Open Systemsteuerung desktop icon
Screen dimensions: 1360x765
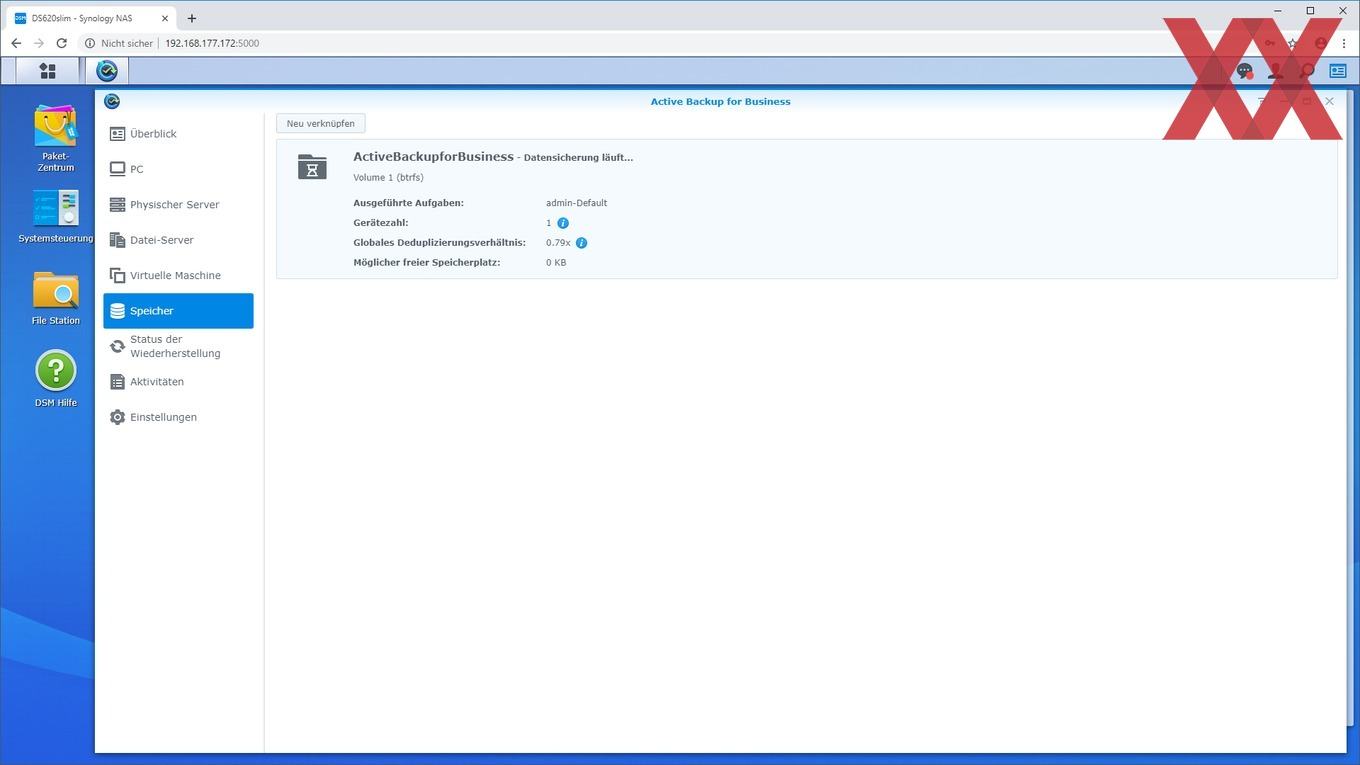56,217
